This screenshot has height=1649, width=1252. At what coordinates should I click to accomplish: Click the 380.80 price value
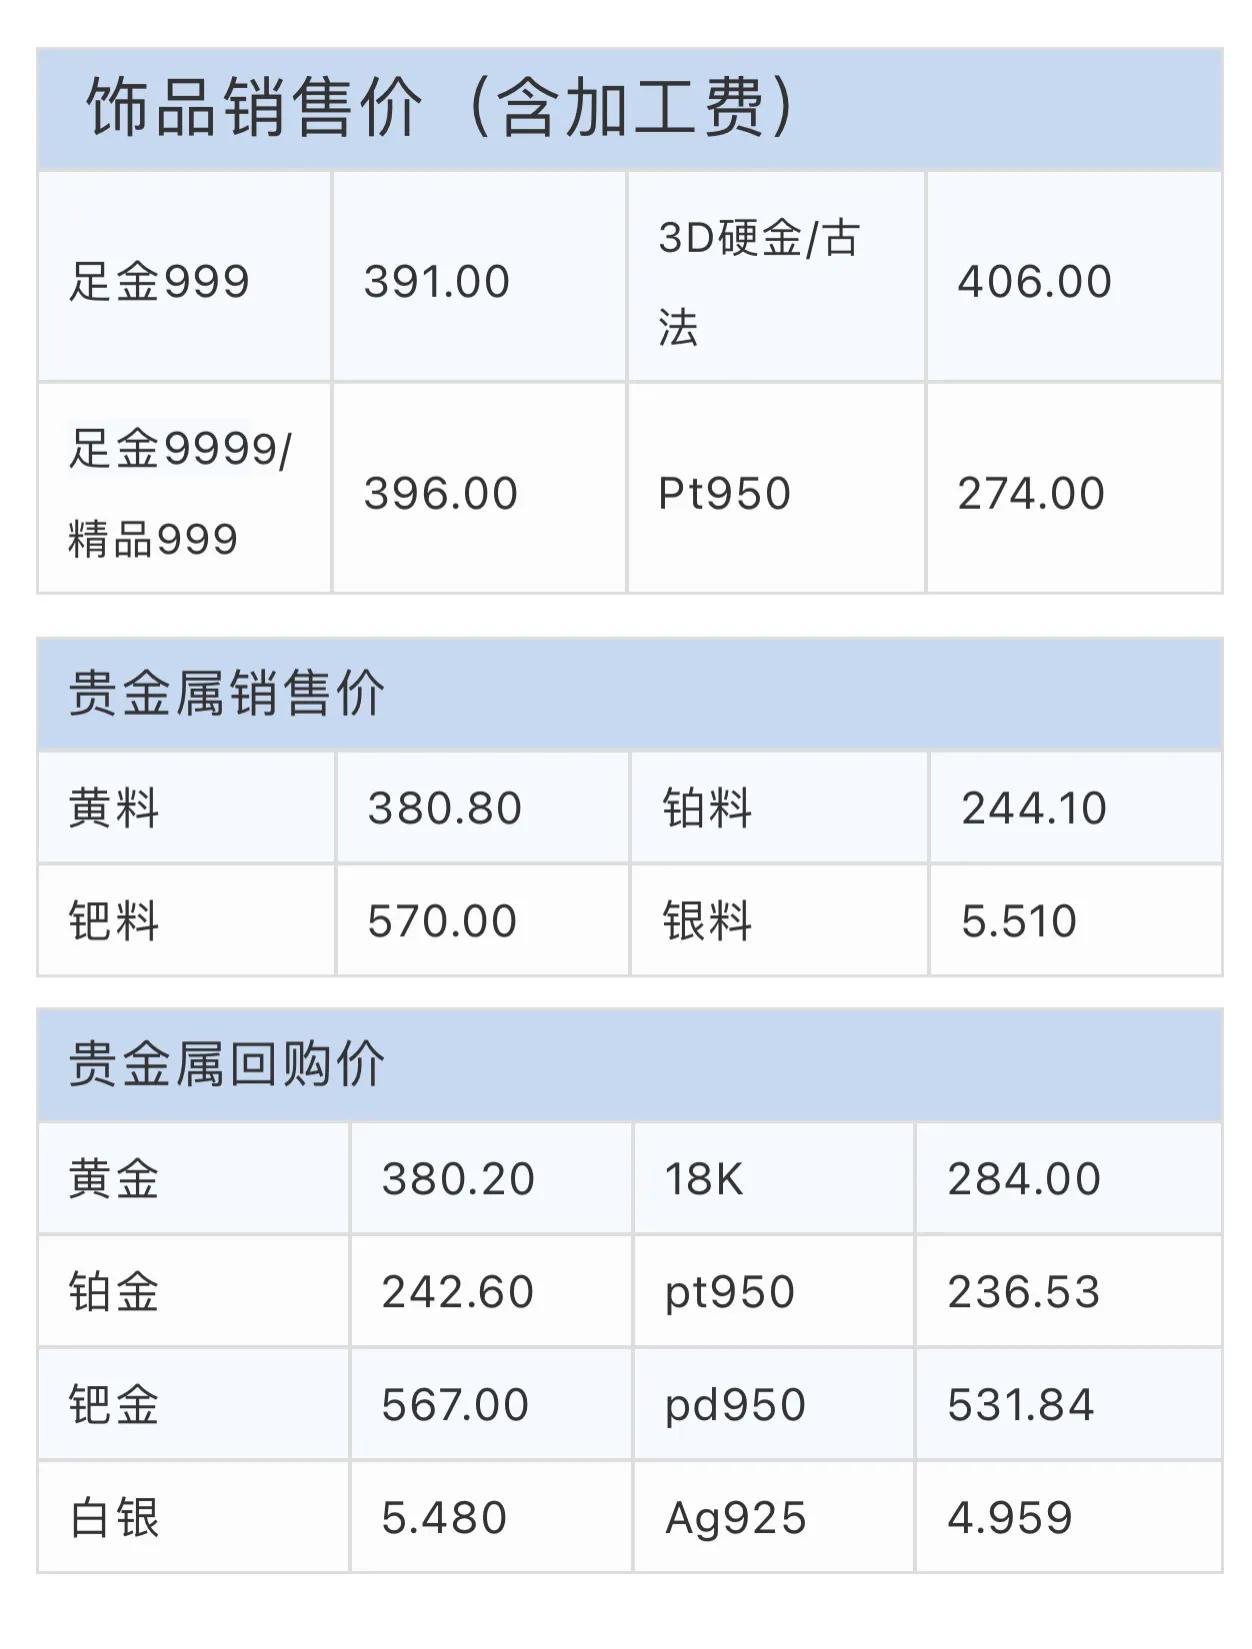445,808
